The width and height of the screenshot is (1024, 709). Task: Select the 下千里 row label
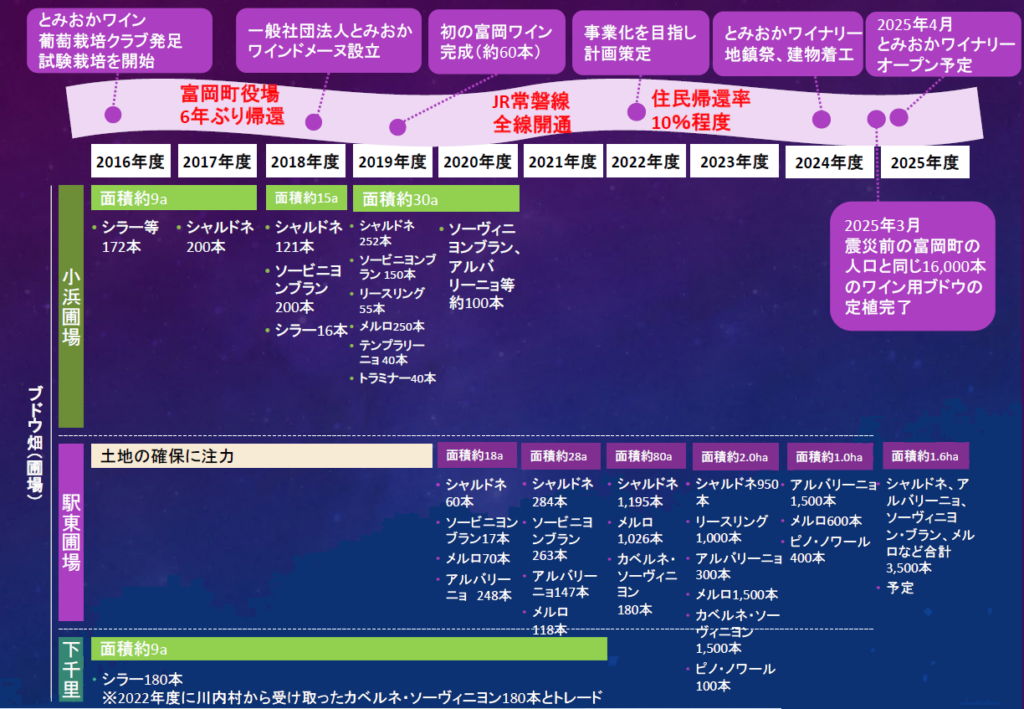(71, 669)
